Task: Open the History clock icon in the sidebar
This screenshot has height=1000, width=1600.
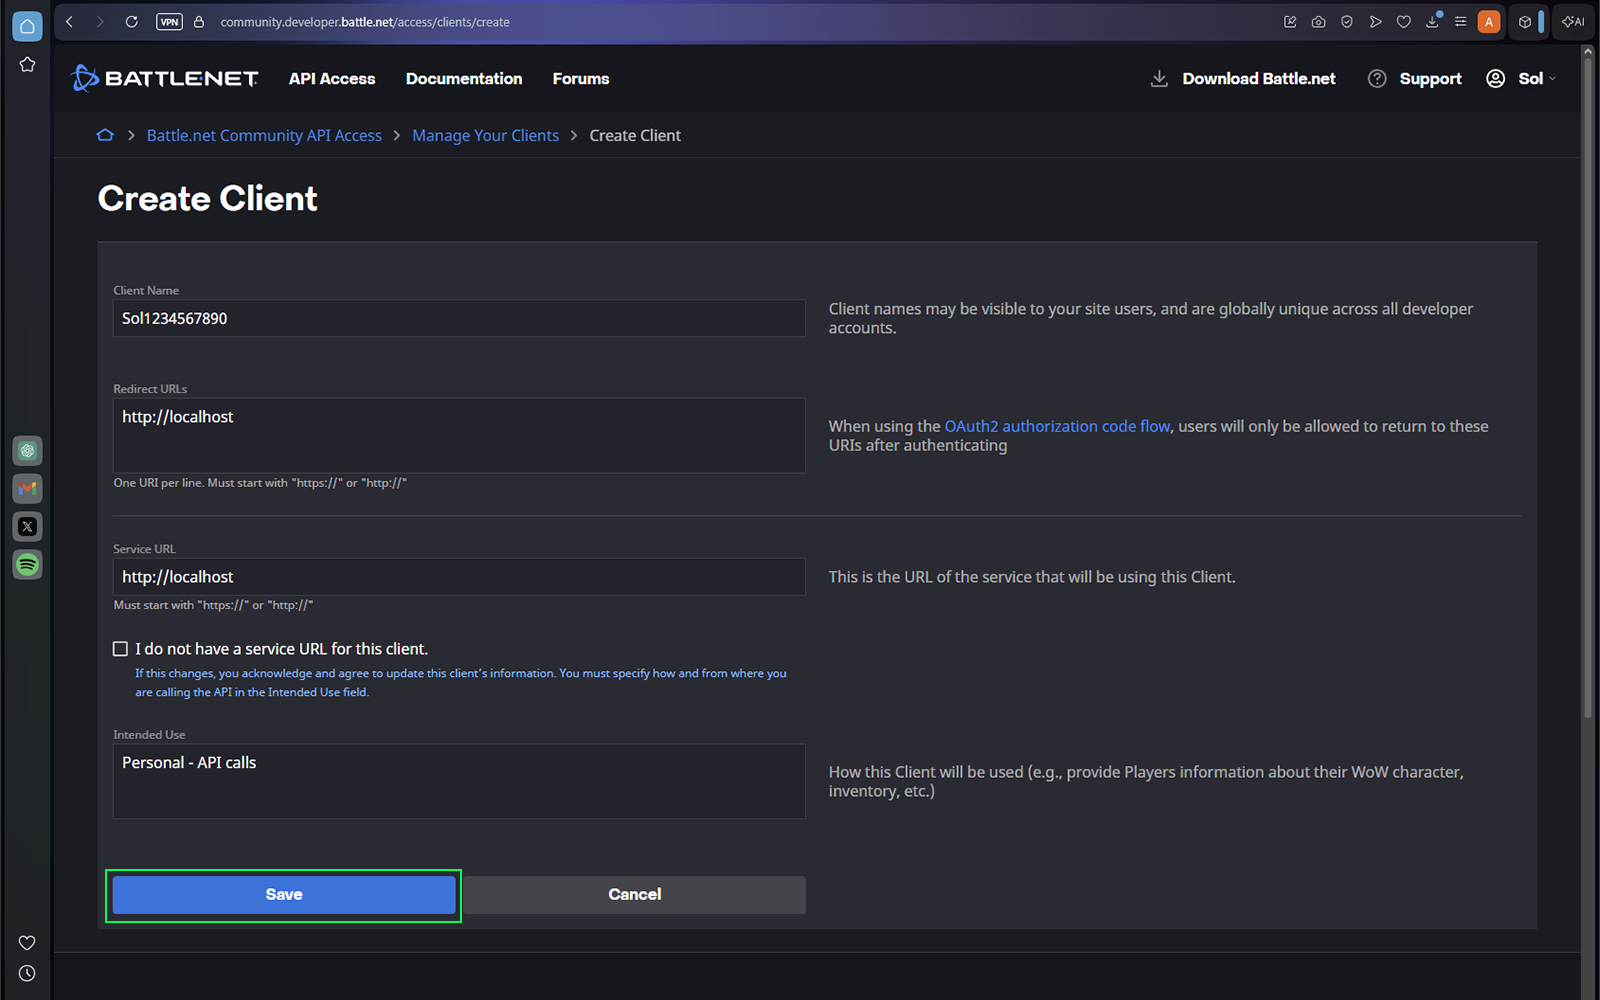Action: click(x=27, y=973)
